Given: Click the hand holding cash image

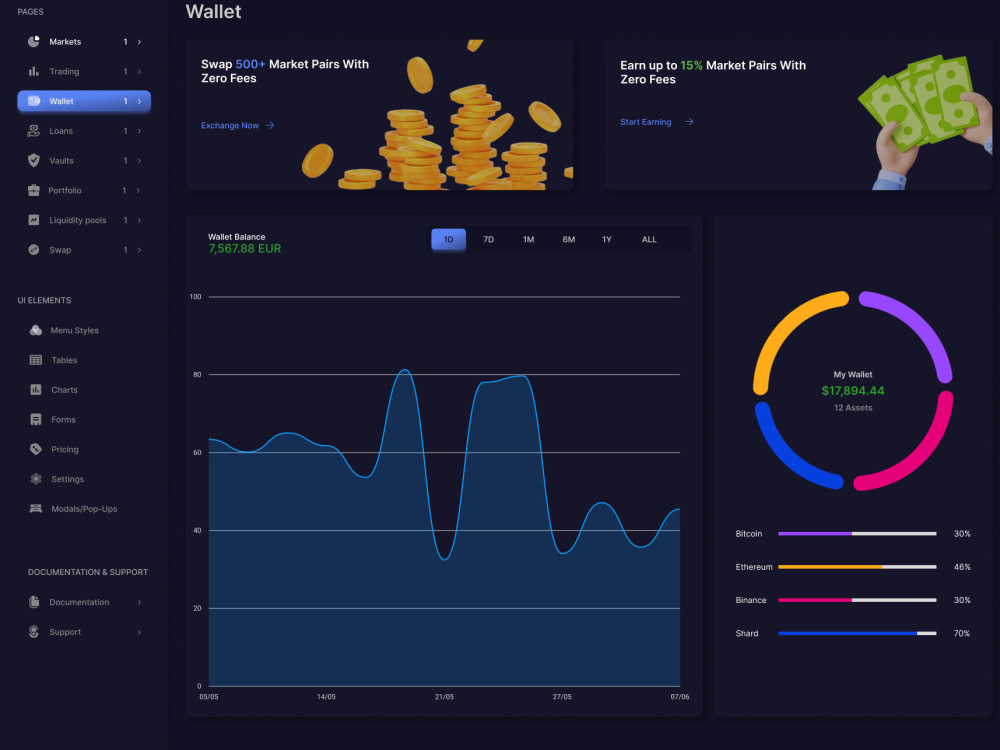Looking at the screenshot, I should 926,121.
